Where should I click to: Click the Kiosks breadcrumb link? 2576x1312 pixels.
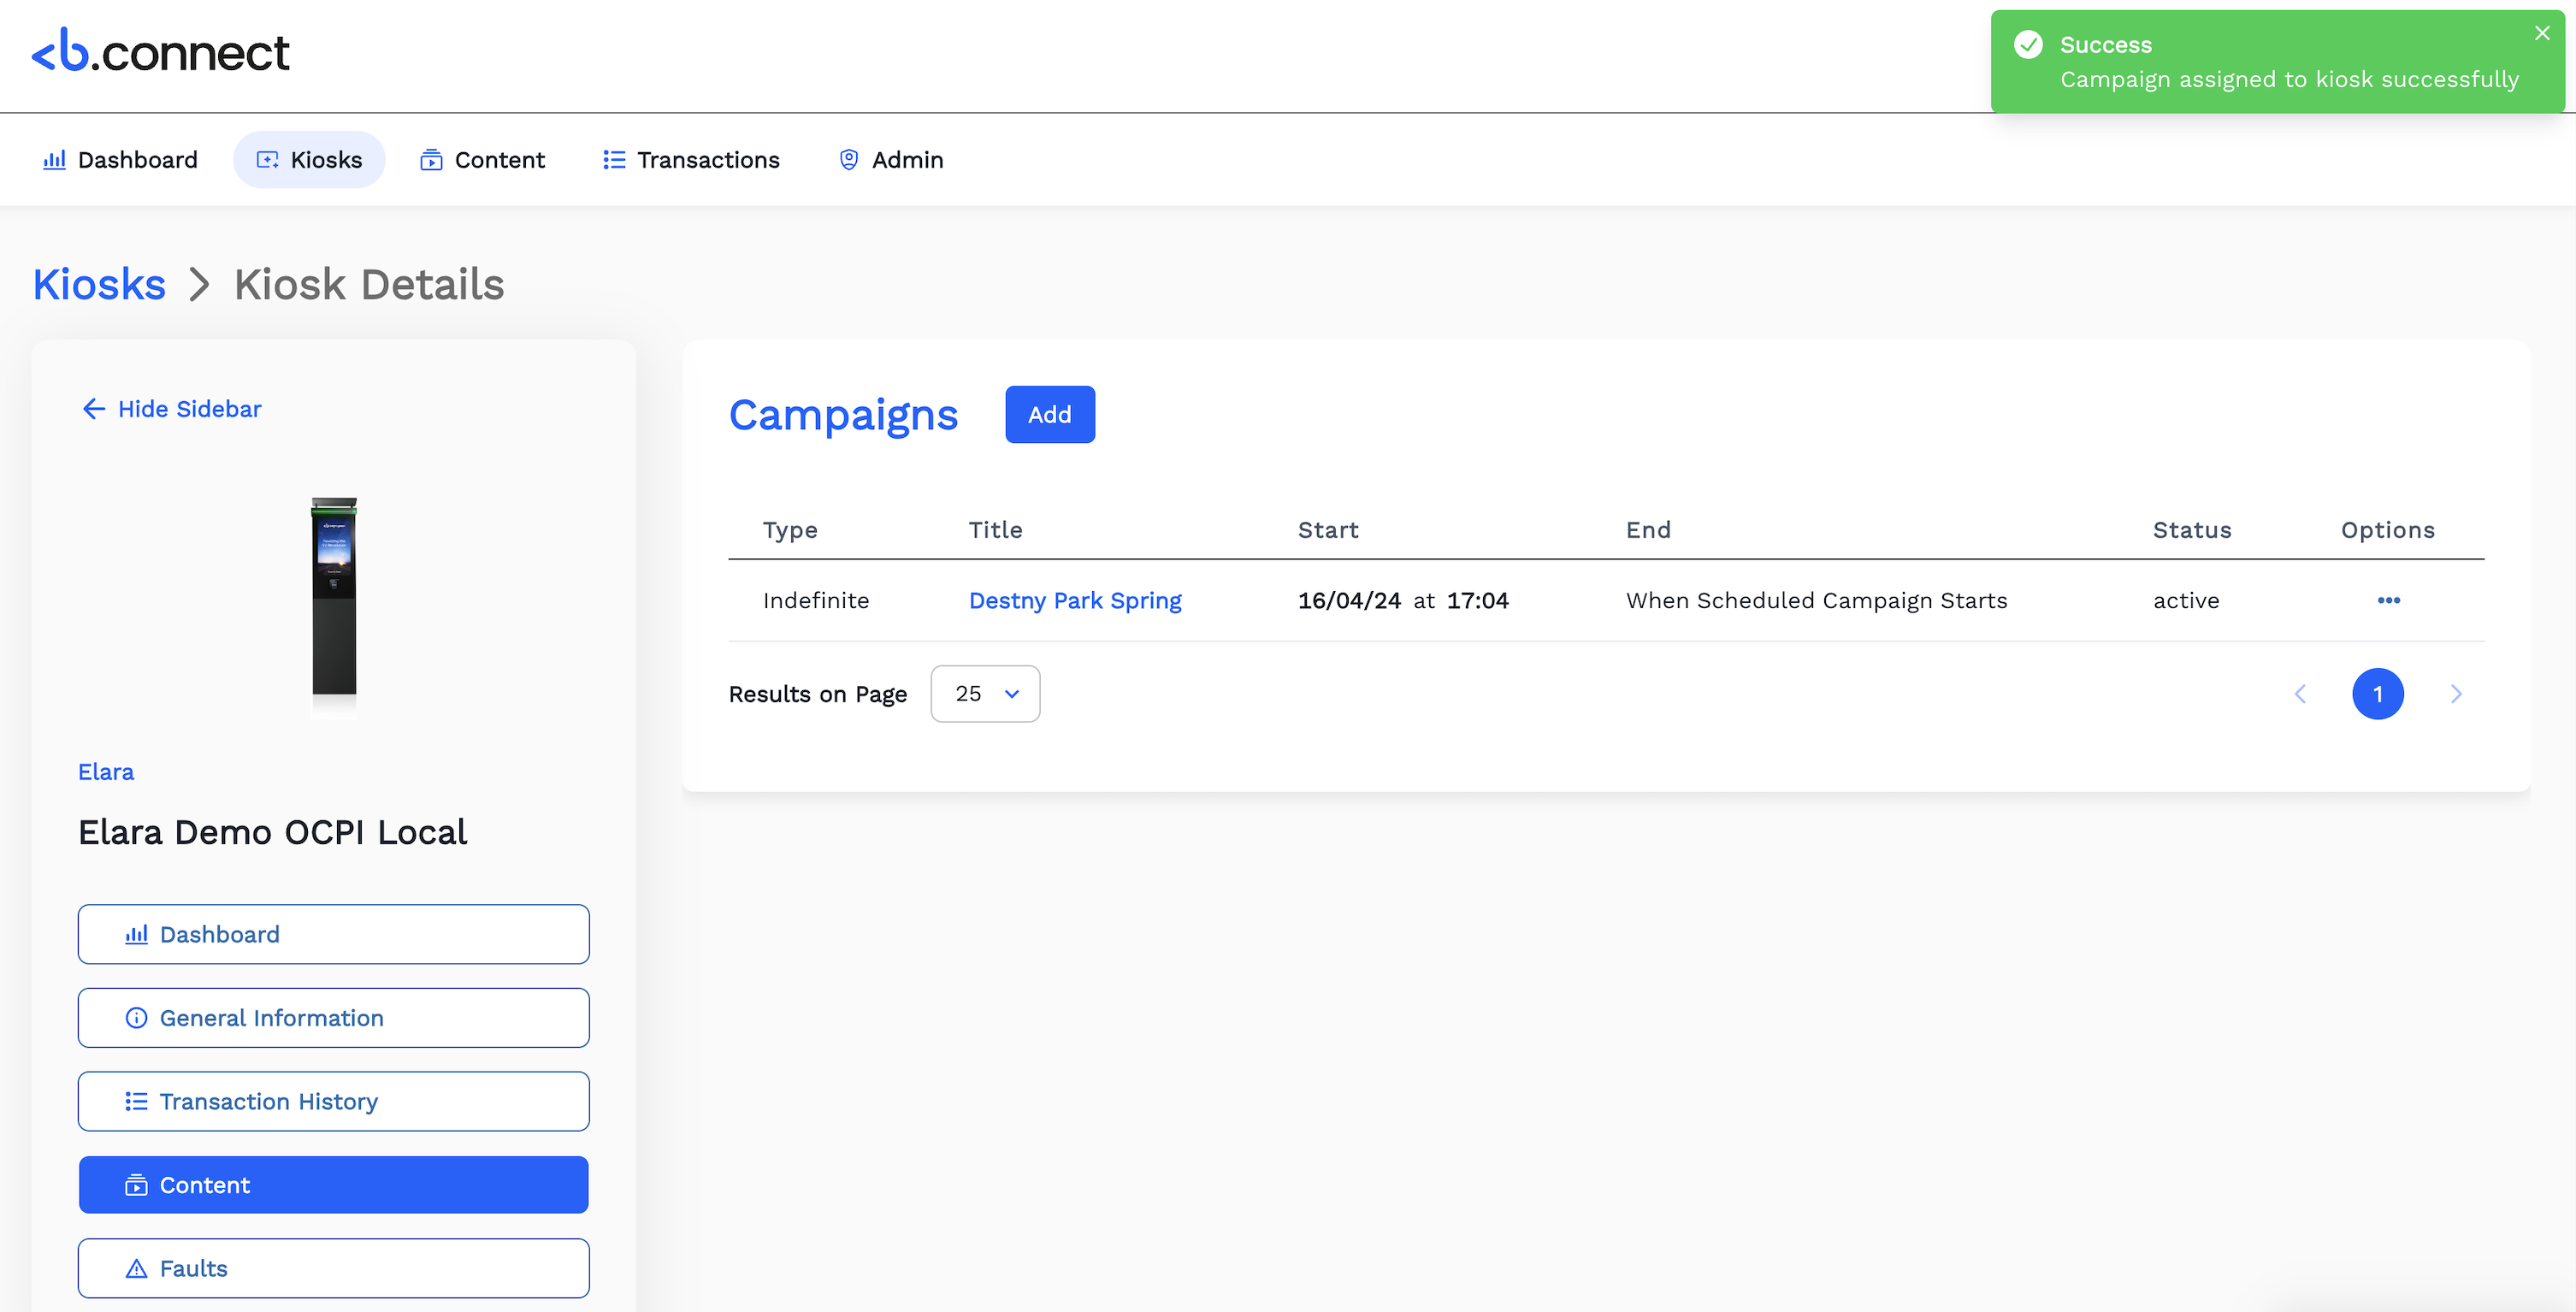(x=99, y=285)
